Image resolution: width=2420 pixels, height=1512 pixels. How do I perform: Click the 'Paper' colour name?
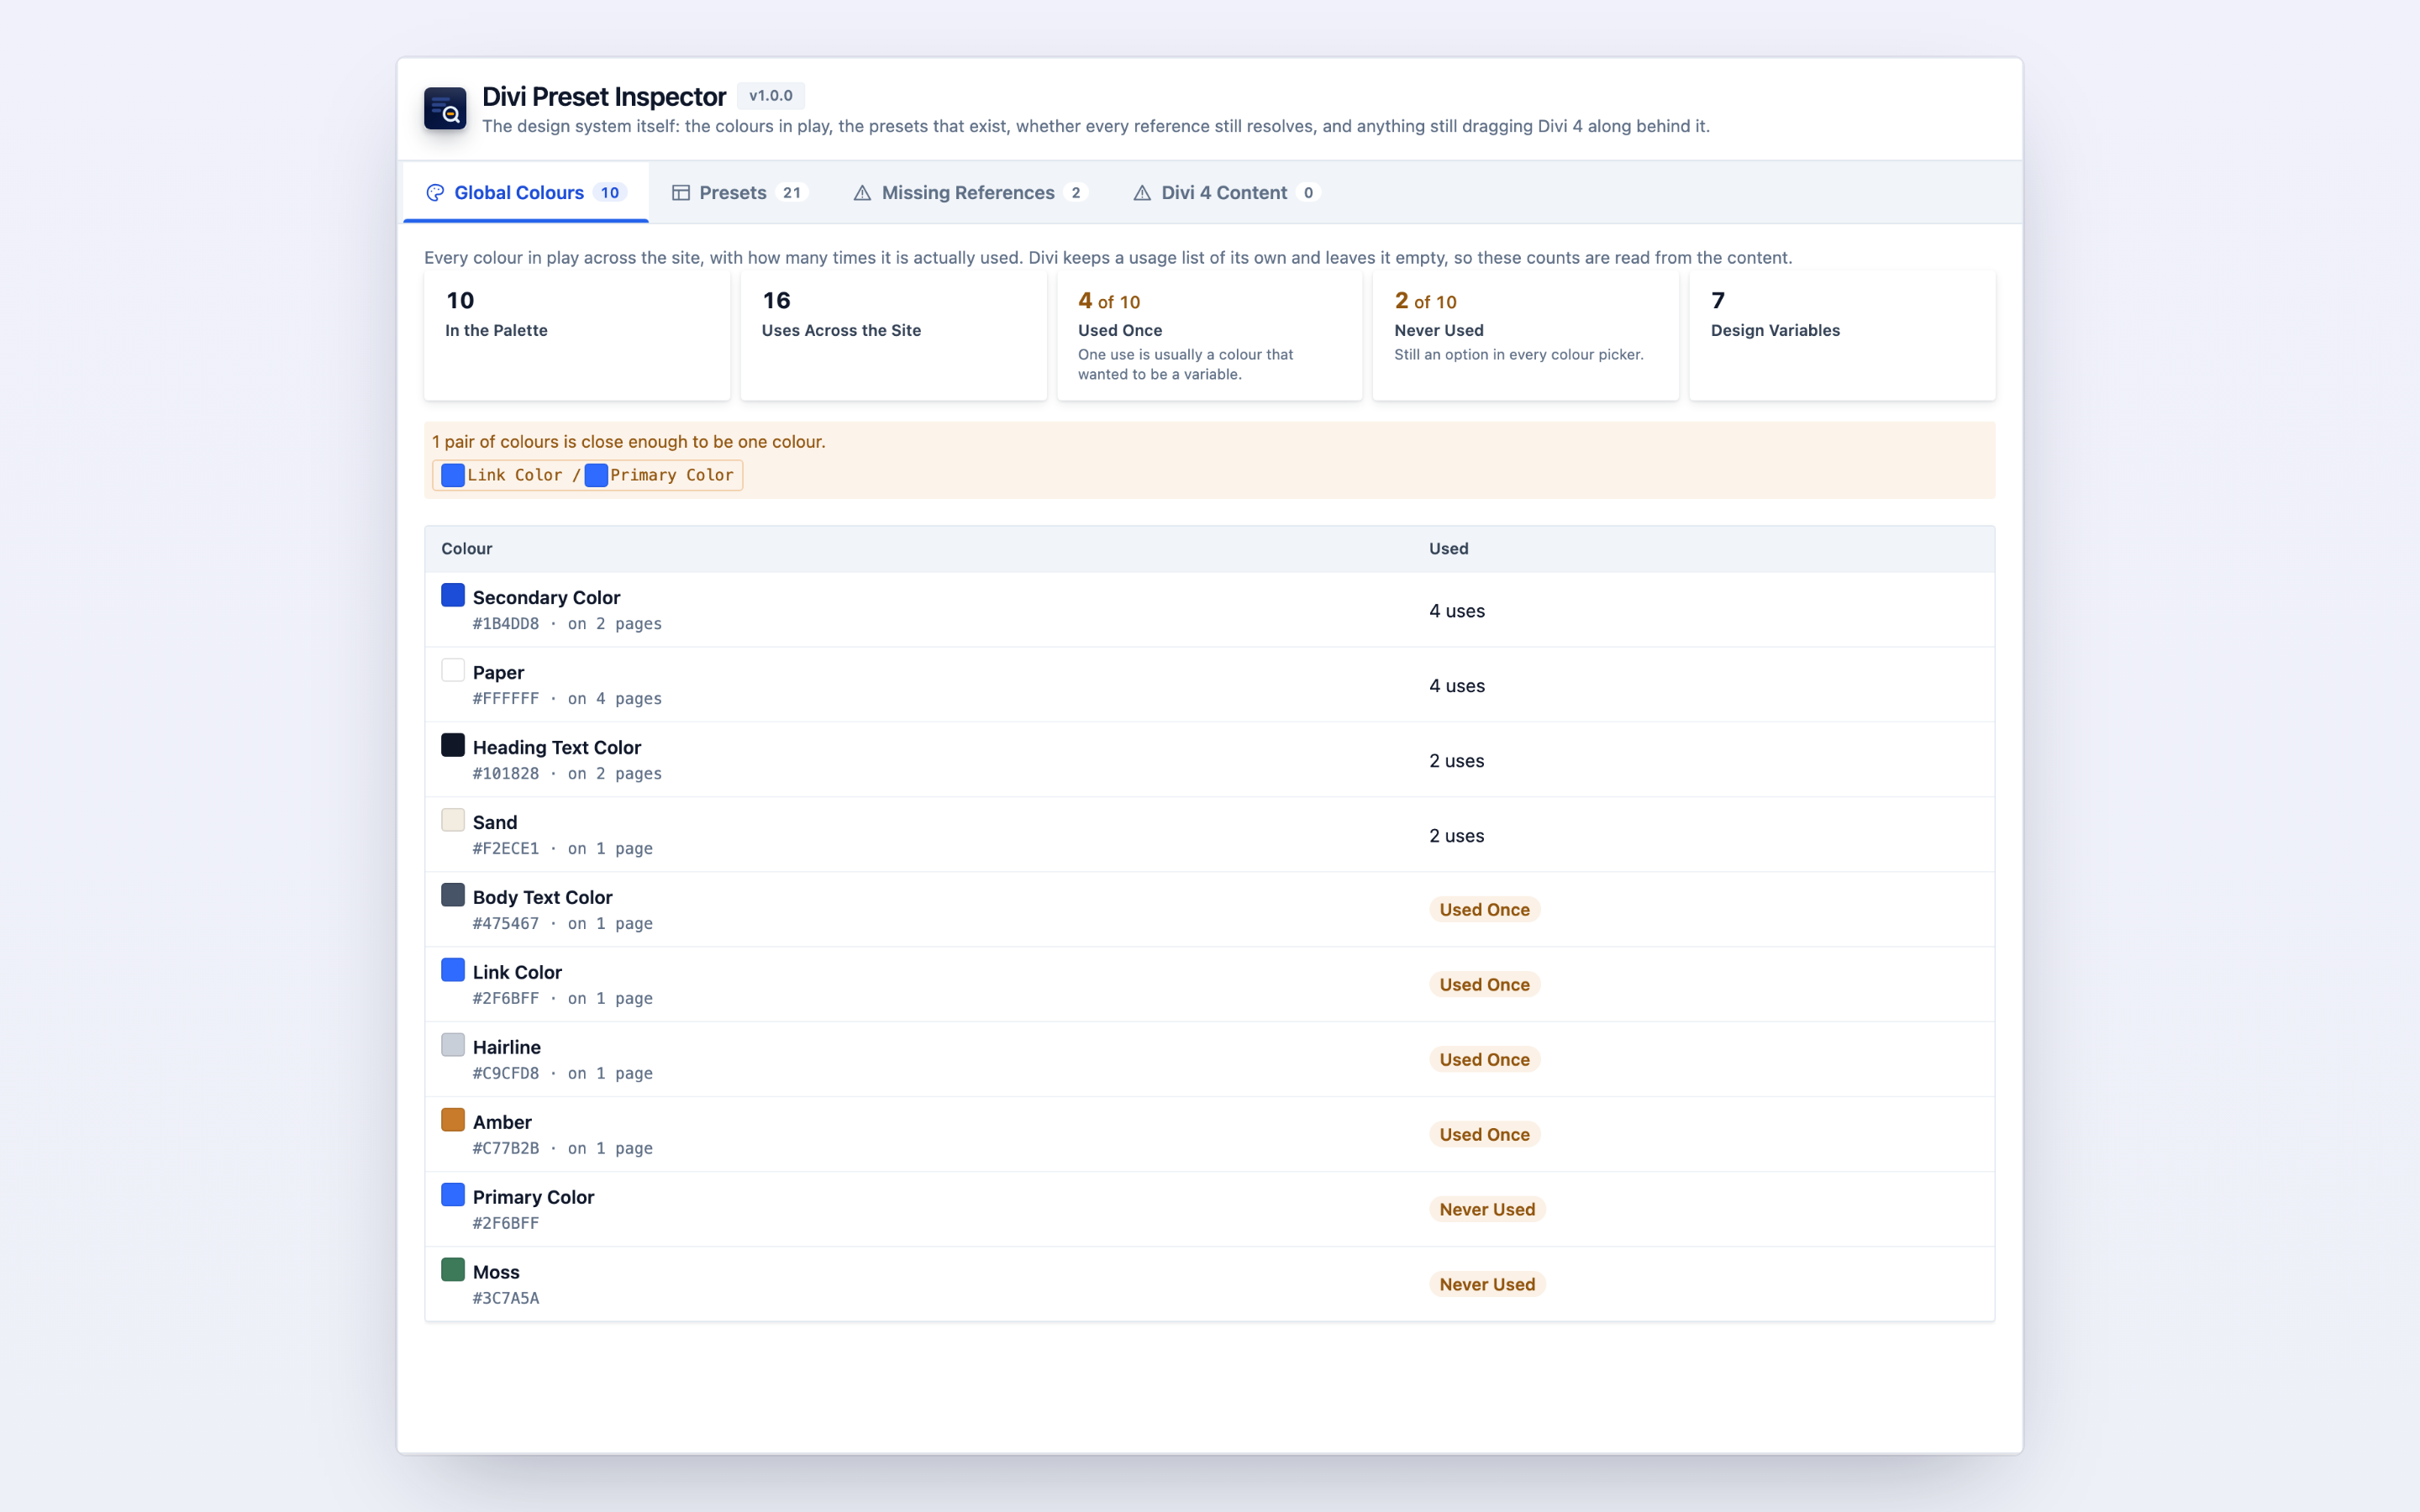coord(498,673)
